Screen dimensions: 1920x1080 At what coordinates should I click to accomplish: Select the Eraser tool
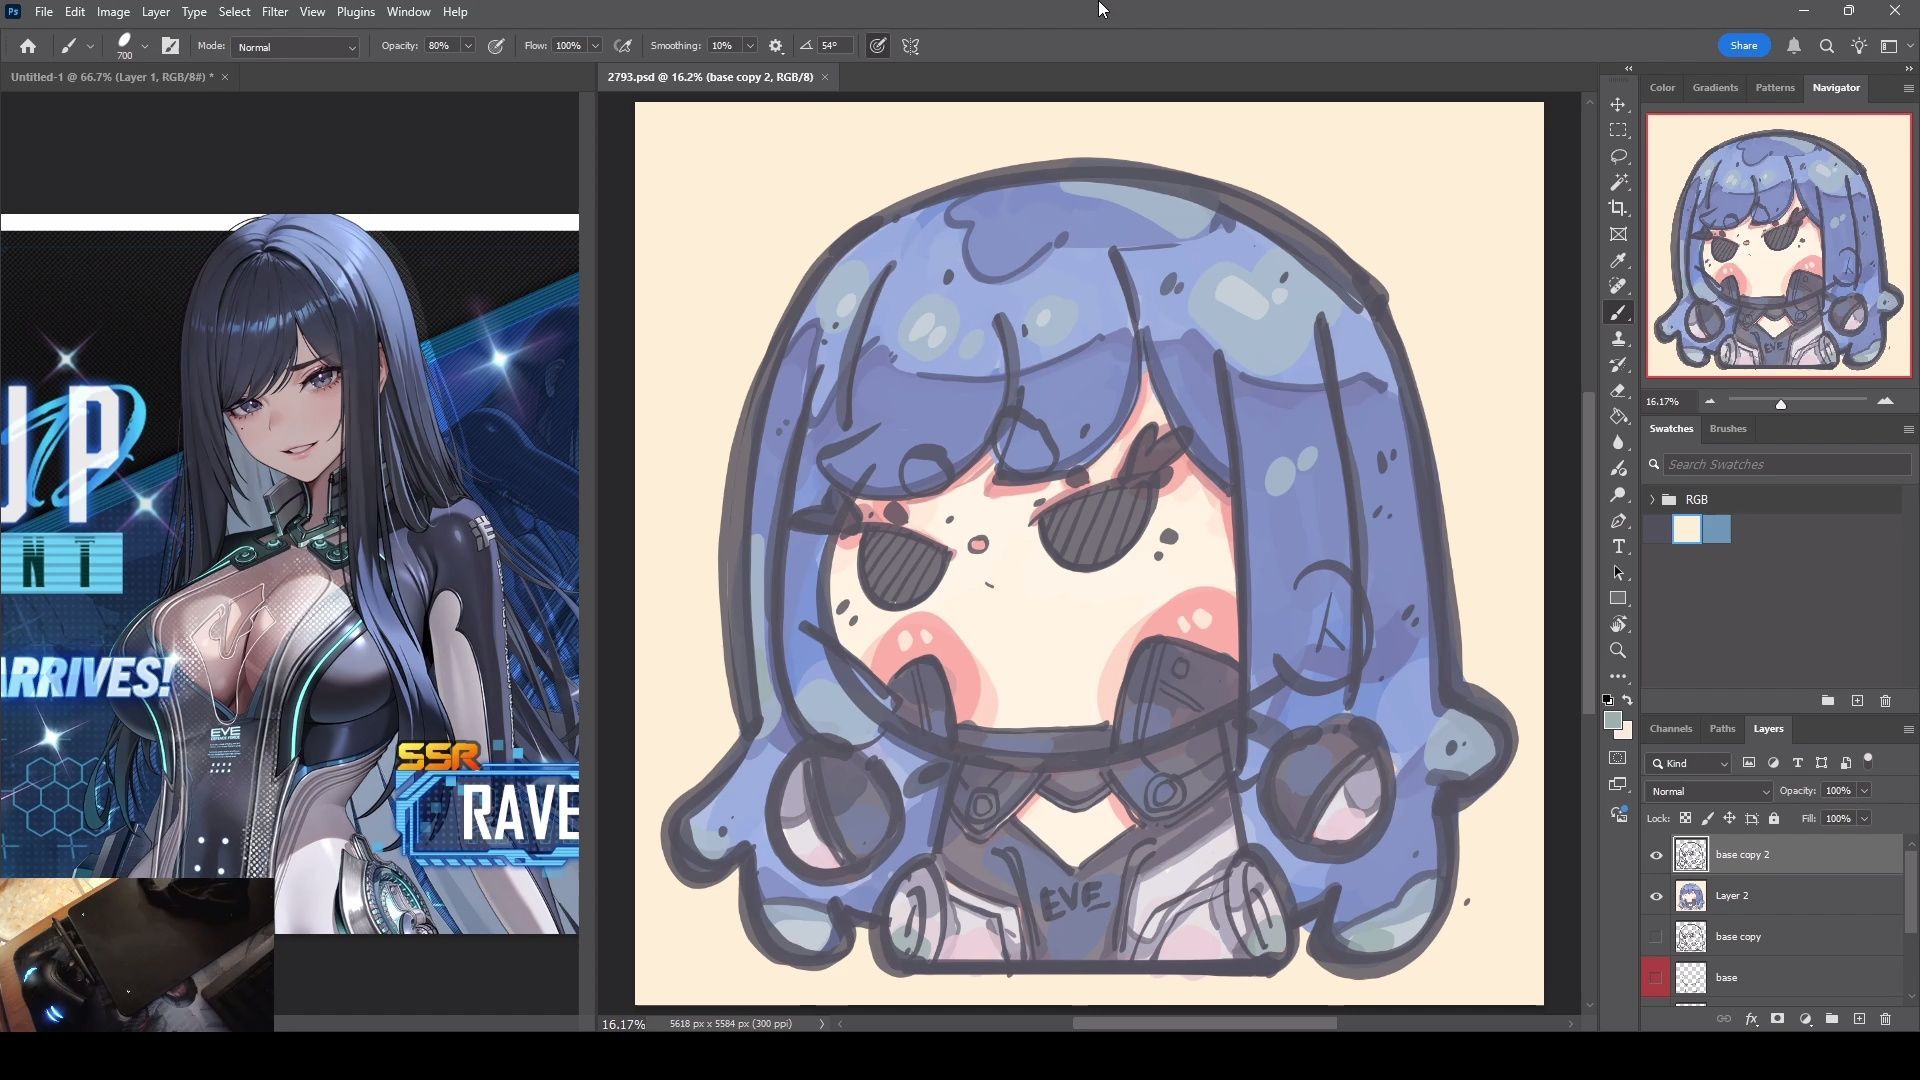[1618, 391]
